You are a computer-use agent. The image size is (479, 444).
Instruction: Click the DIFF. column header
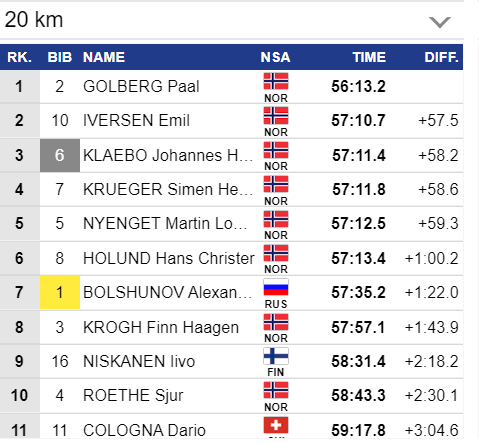coord(441,57)
